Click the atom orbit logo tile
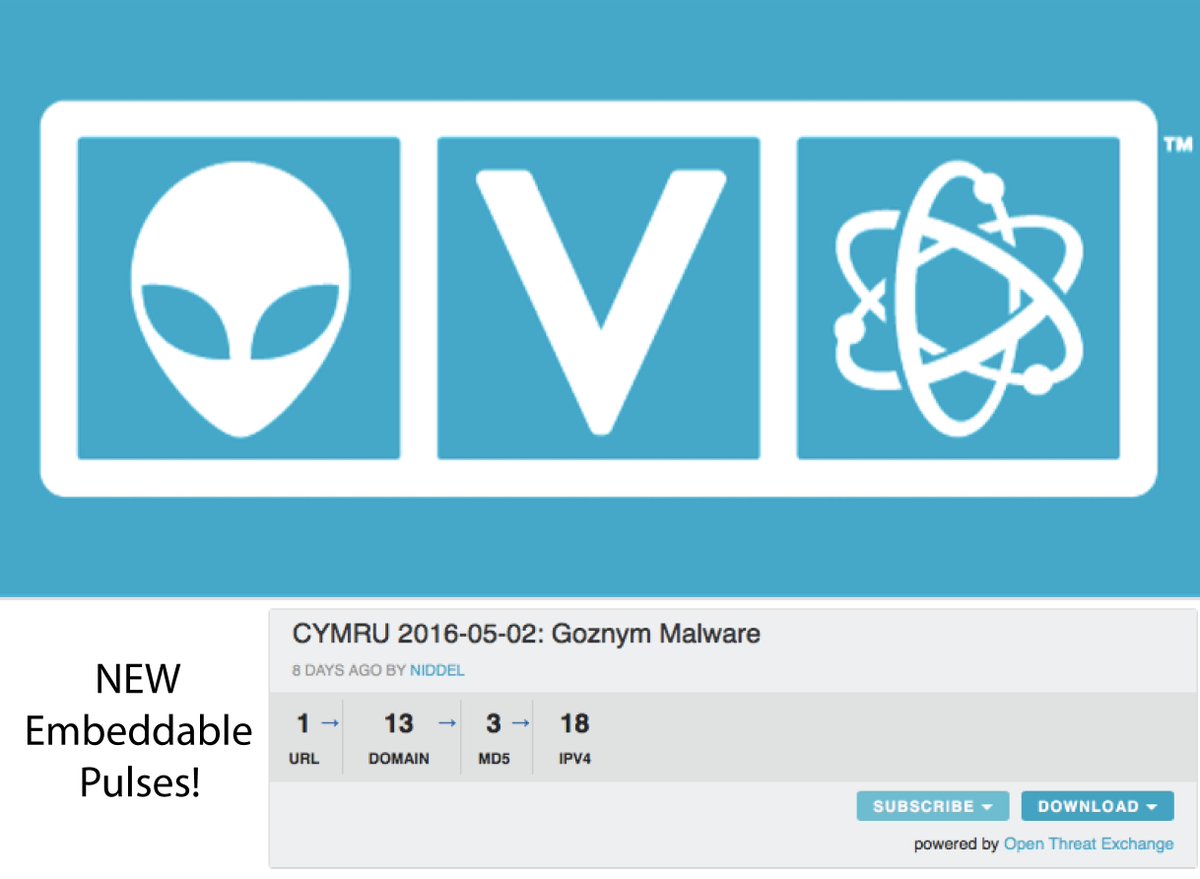Viewport: 1200px width, 879px height. (x=958, y=298)
